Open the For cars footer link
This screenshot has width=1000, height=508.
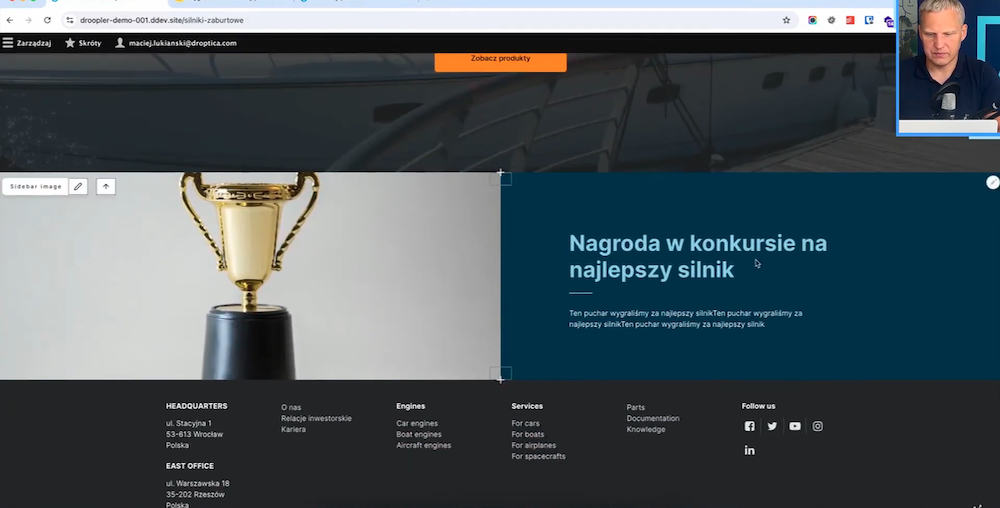point(526,423)
